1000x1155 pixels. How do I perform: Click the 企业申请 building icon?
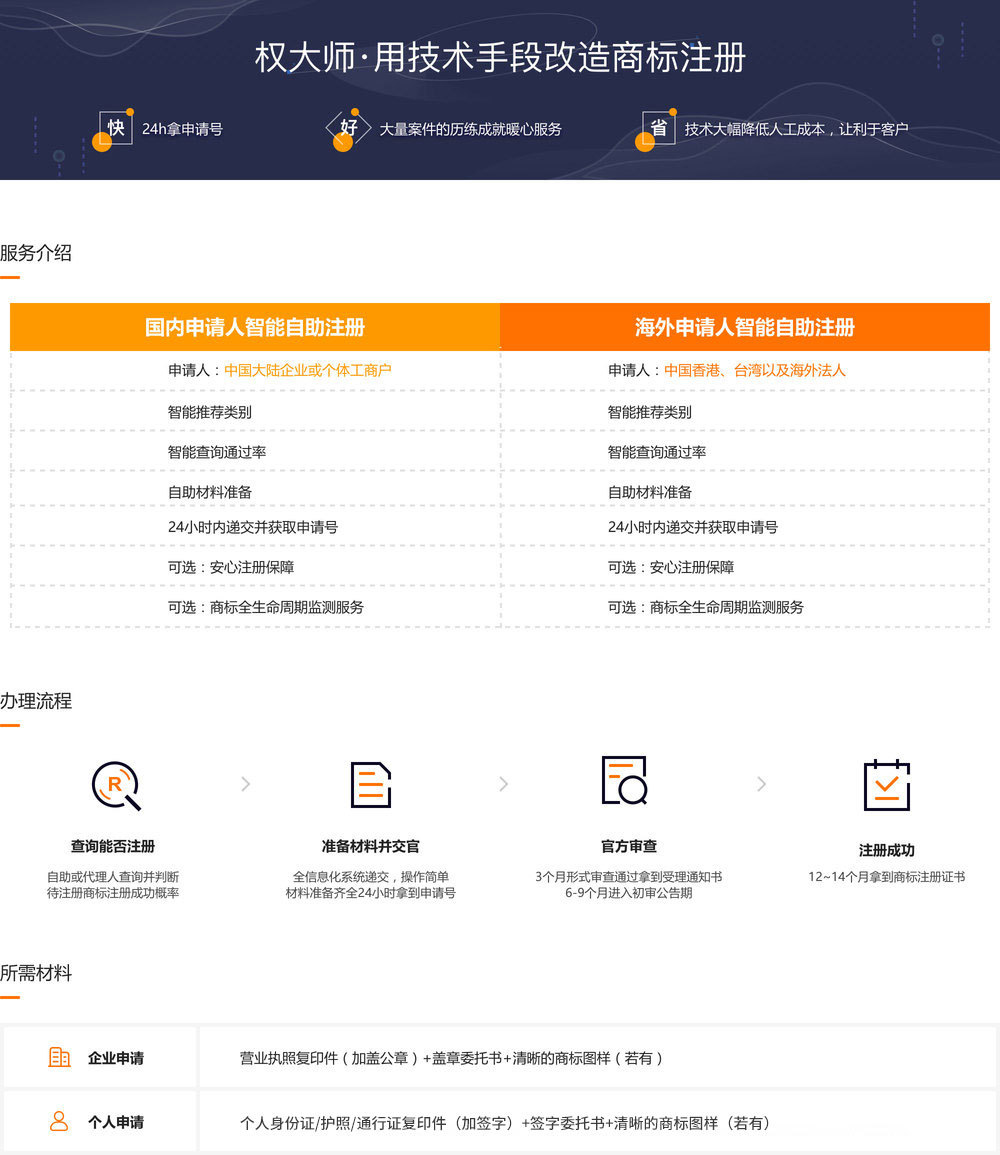point(59,1057)
